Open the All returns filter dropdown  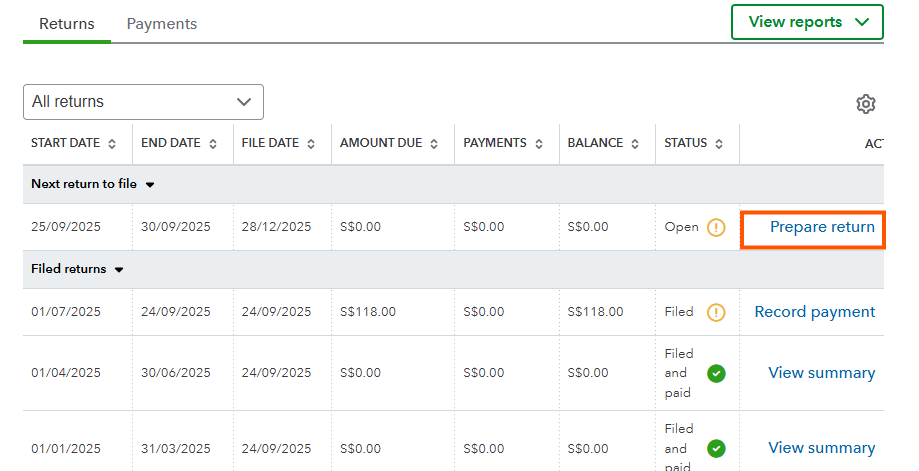143,102
